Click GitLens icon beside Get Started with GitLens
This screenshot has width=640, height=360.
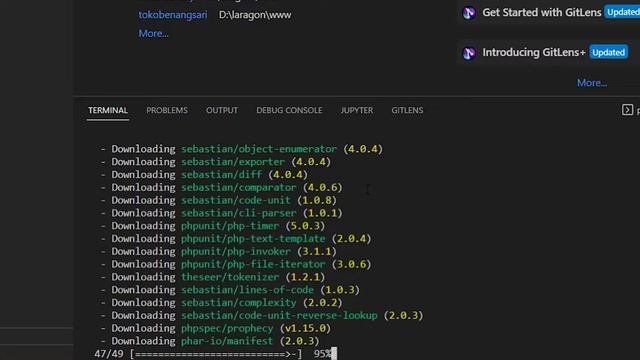(x=469, y=13)
